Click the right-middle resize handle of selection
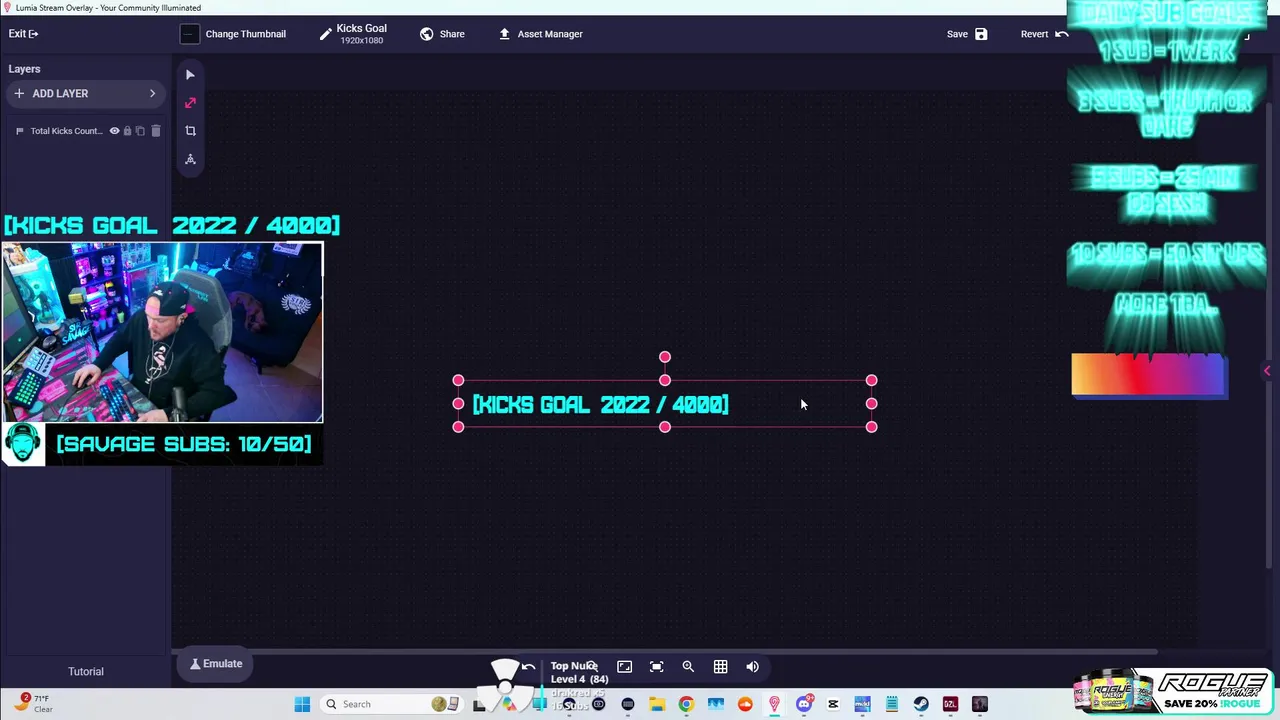1280x720 pixels. coord(871,404)
